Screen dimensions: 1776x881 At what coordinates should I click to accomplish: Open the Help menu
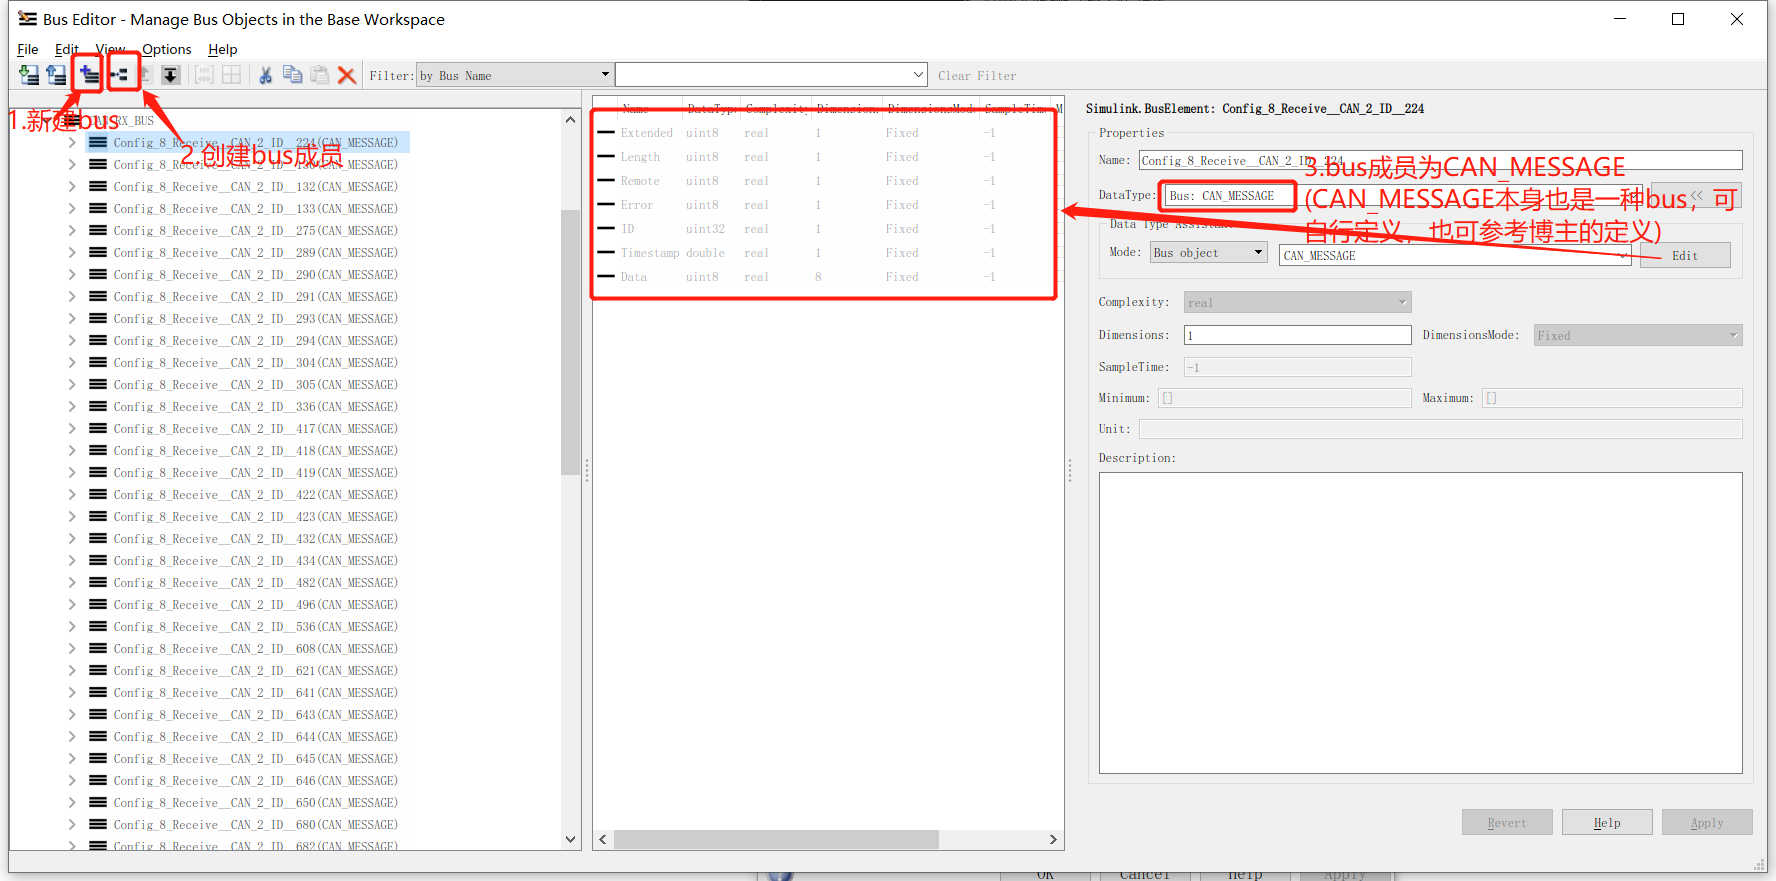tap(222, 49)
